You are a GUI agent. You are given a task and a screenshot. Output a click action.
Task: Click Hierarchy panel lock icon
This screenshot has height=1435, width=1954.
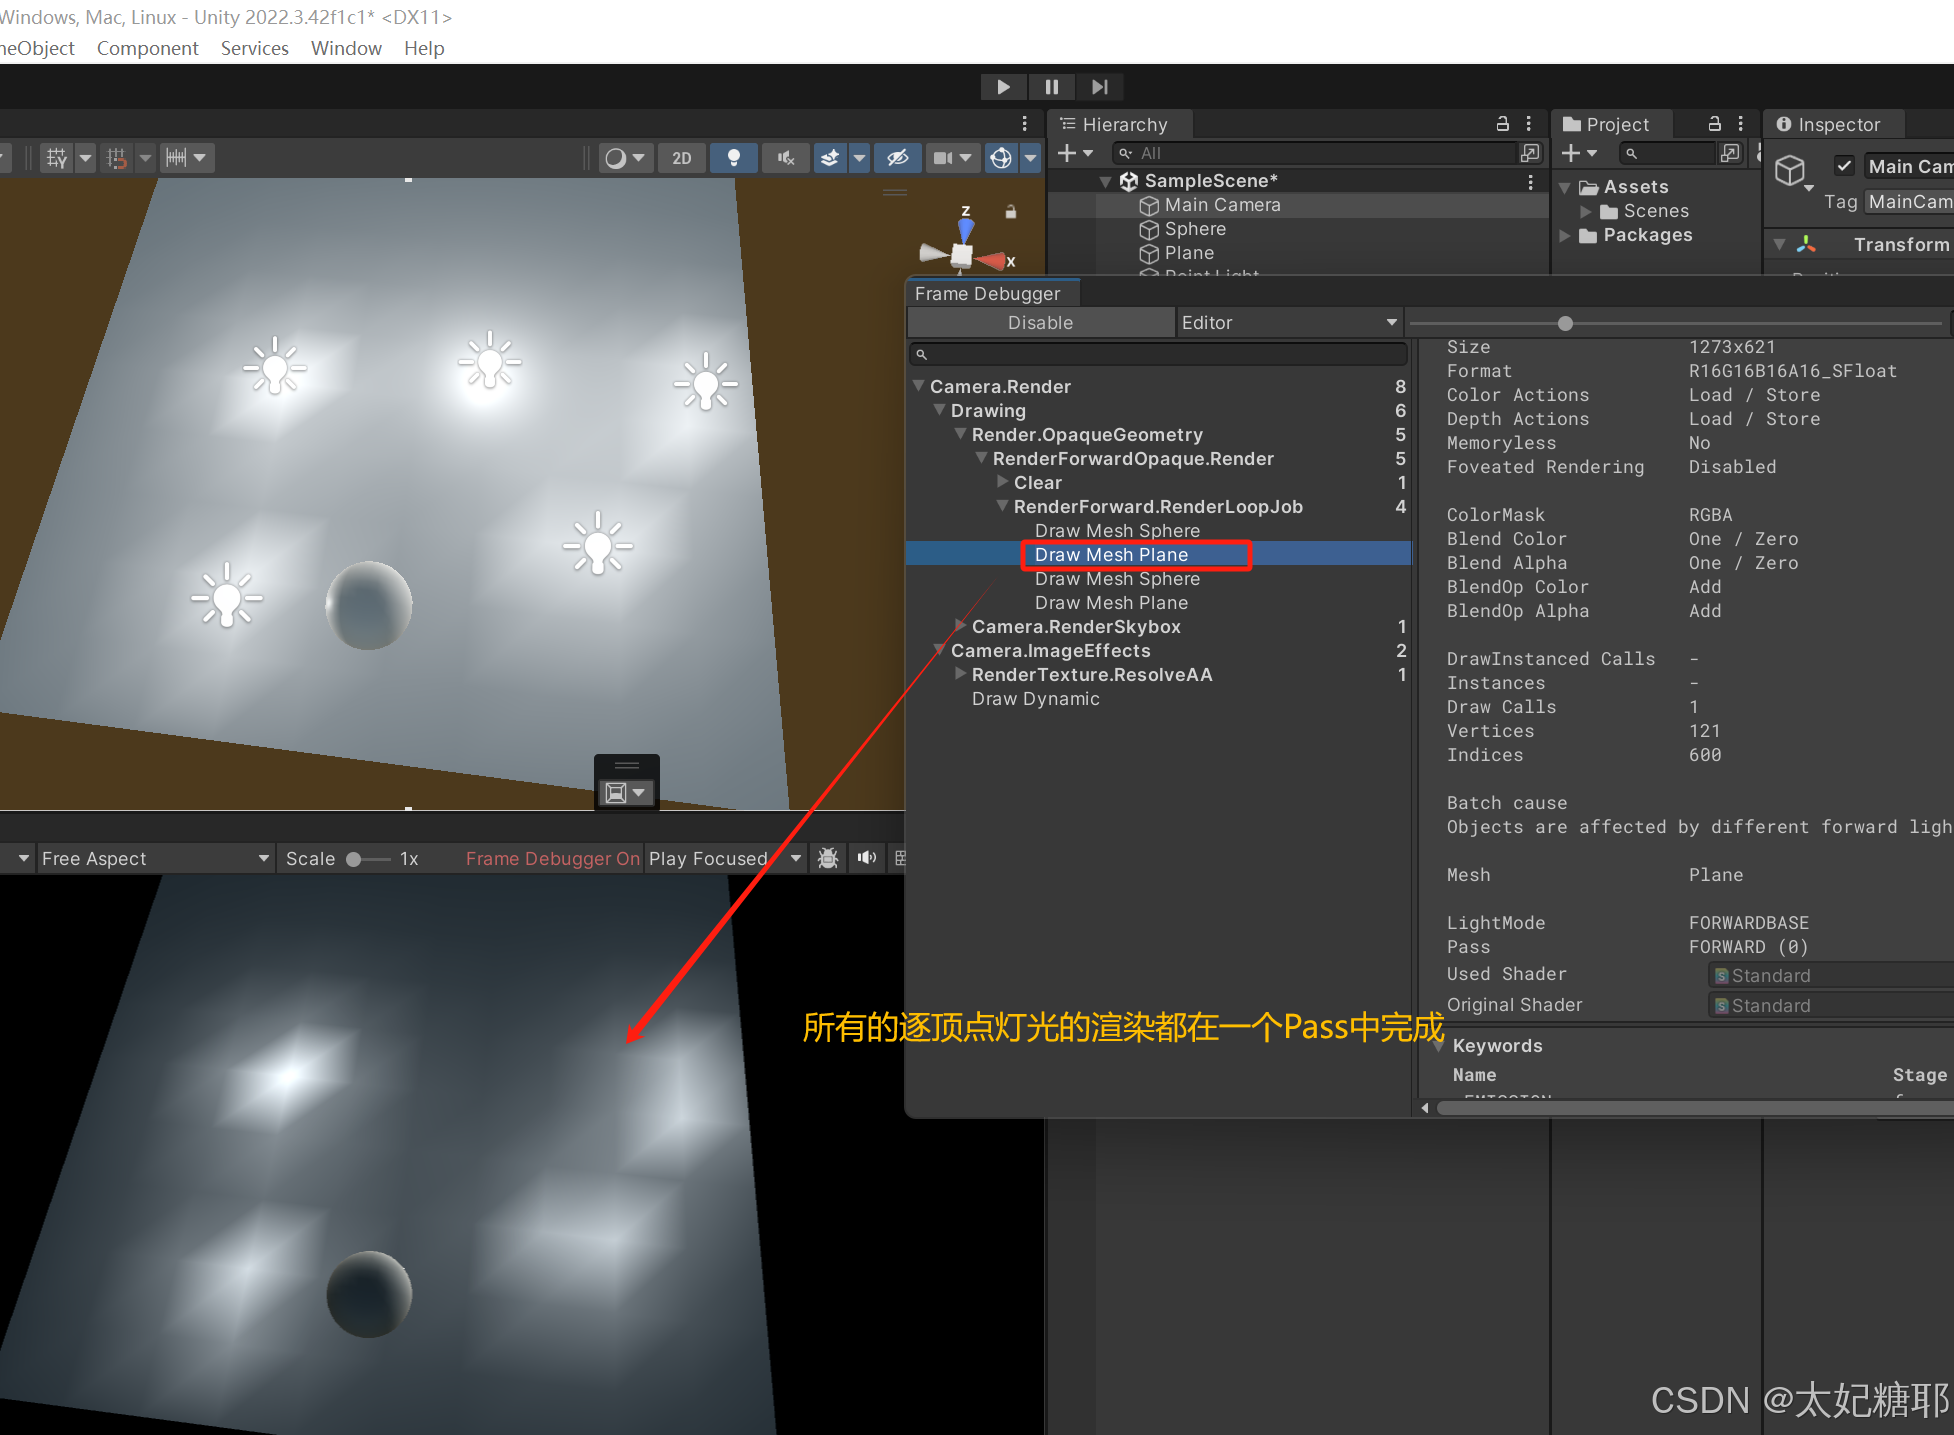click(x=1502, y=123)
